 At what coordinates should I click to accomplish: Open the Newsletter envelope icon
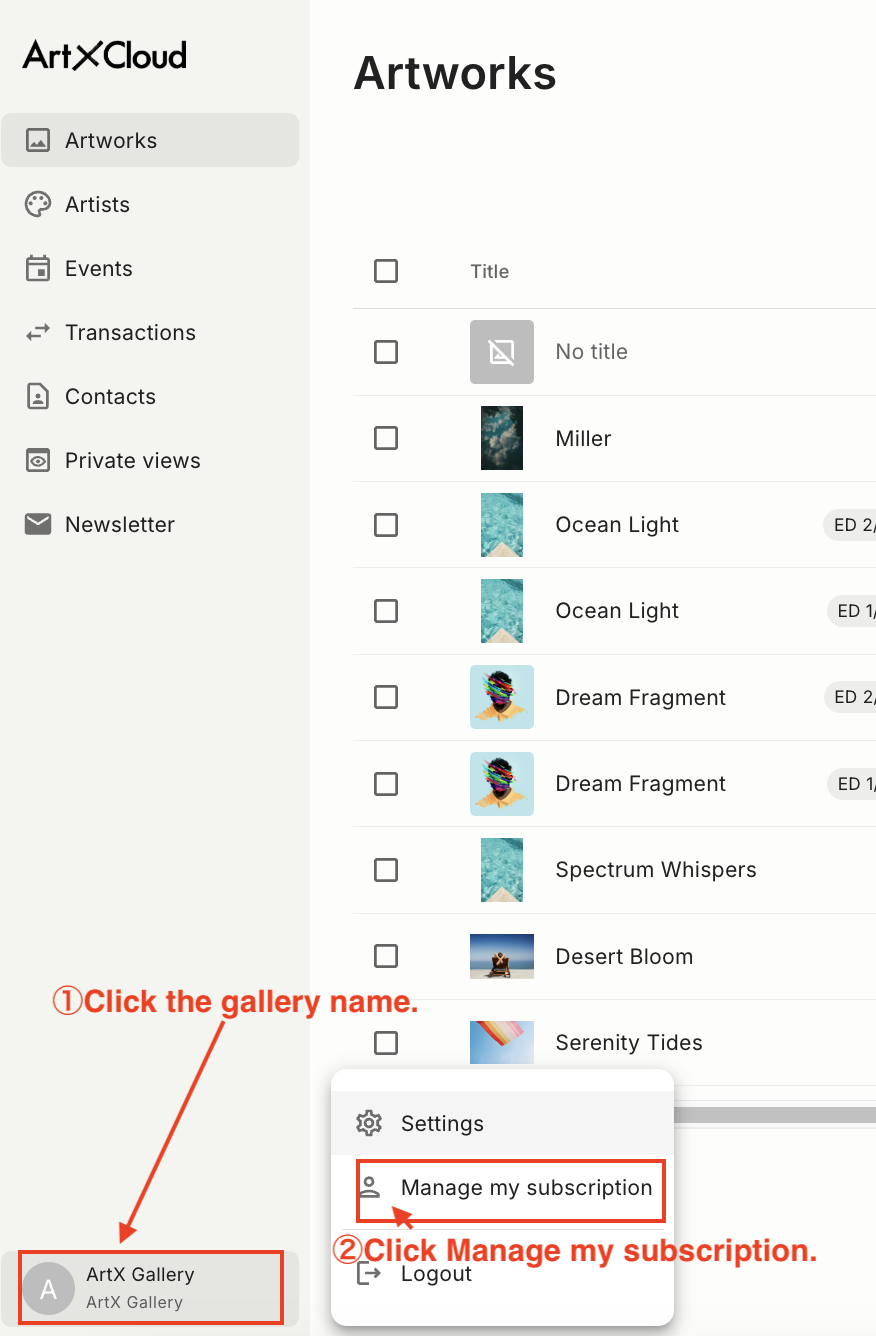[x=38, y=524]
